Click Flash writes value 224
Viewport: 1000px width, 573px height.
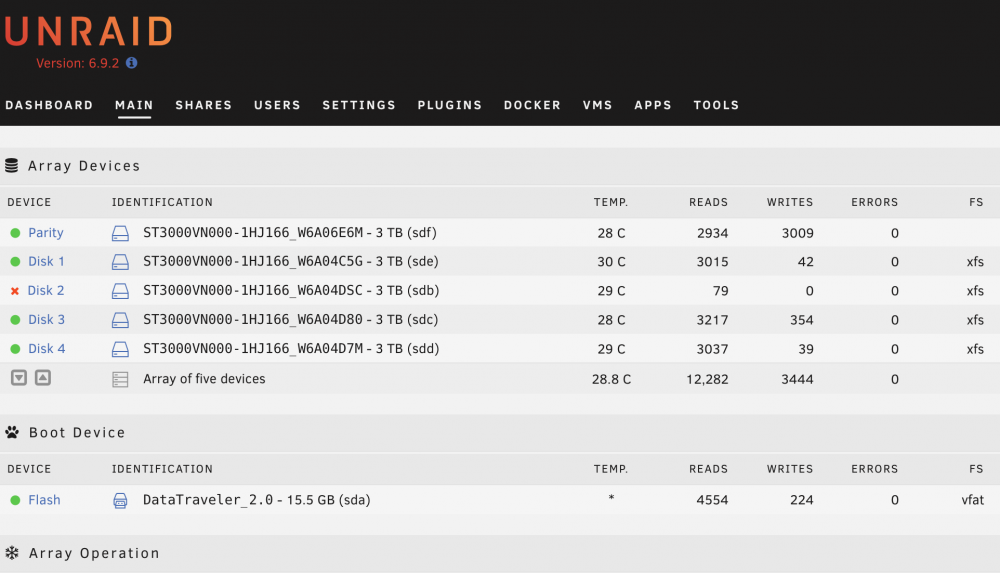pos(802,500)
